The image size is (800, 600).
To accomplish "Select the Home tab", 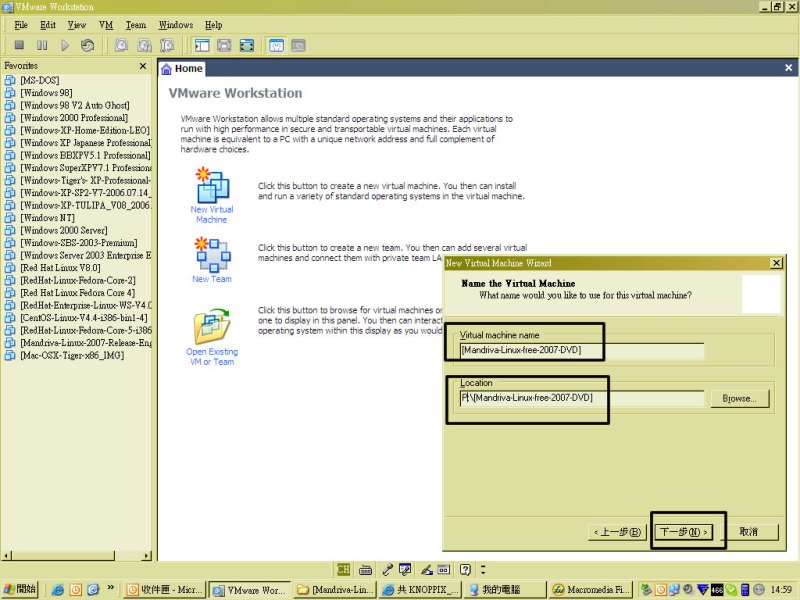I will (183, 69).
